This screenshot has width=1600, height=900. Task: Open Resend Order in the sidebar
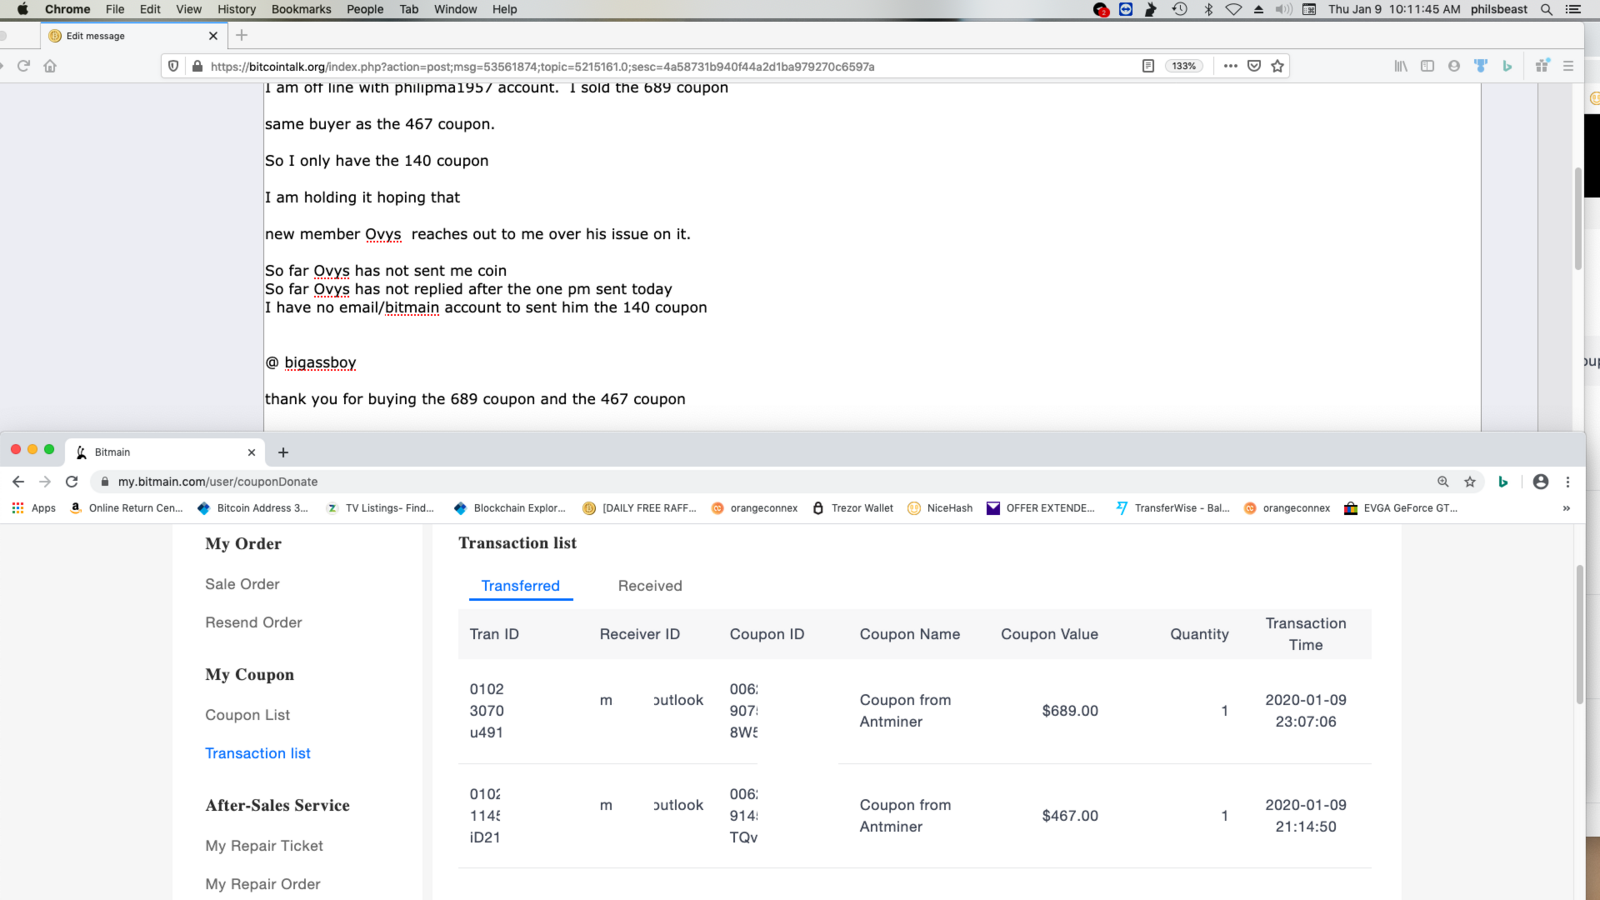click(253, 622)
